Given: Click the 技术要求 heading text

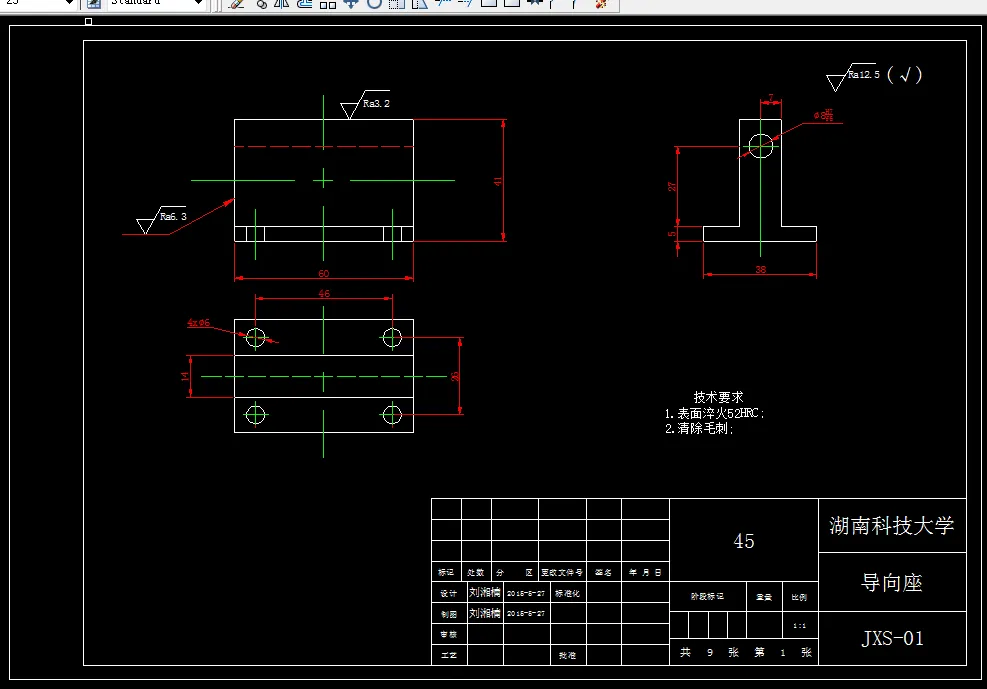Looking at the screenshot, I should point(718,397).
